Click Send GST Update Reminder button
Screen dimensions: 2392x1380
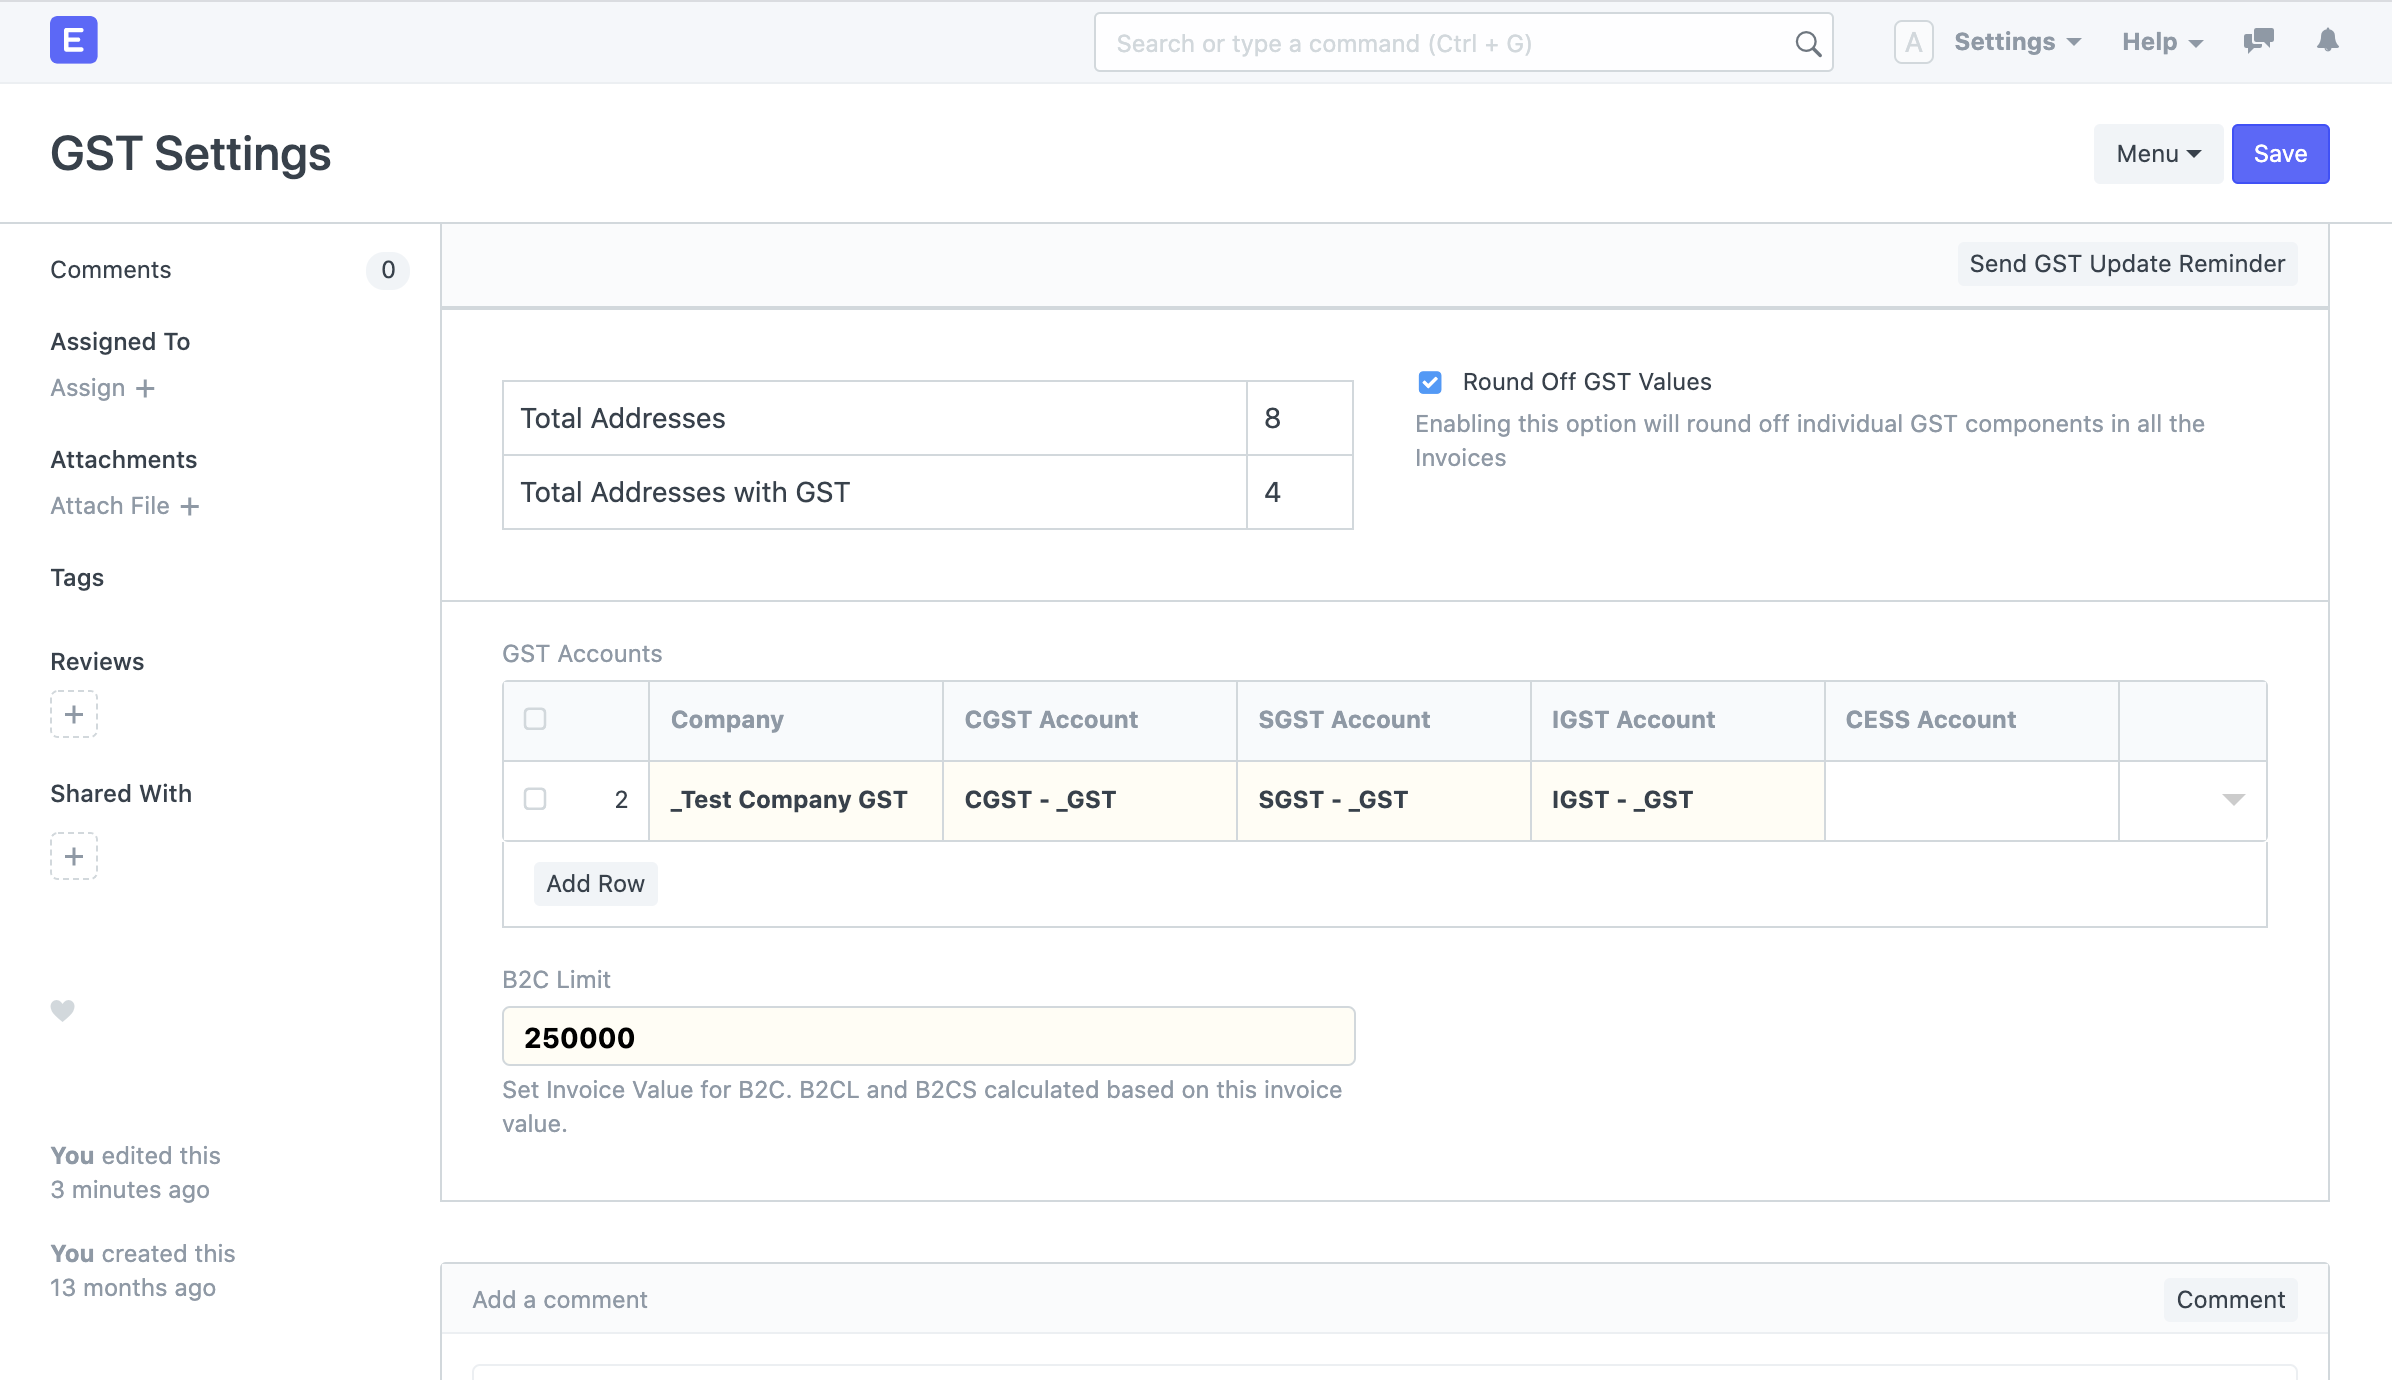click(x=2126, y=264)
